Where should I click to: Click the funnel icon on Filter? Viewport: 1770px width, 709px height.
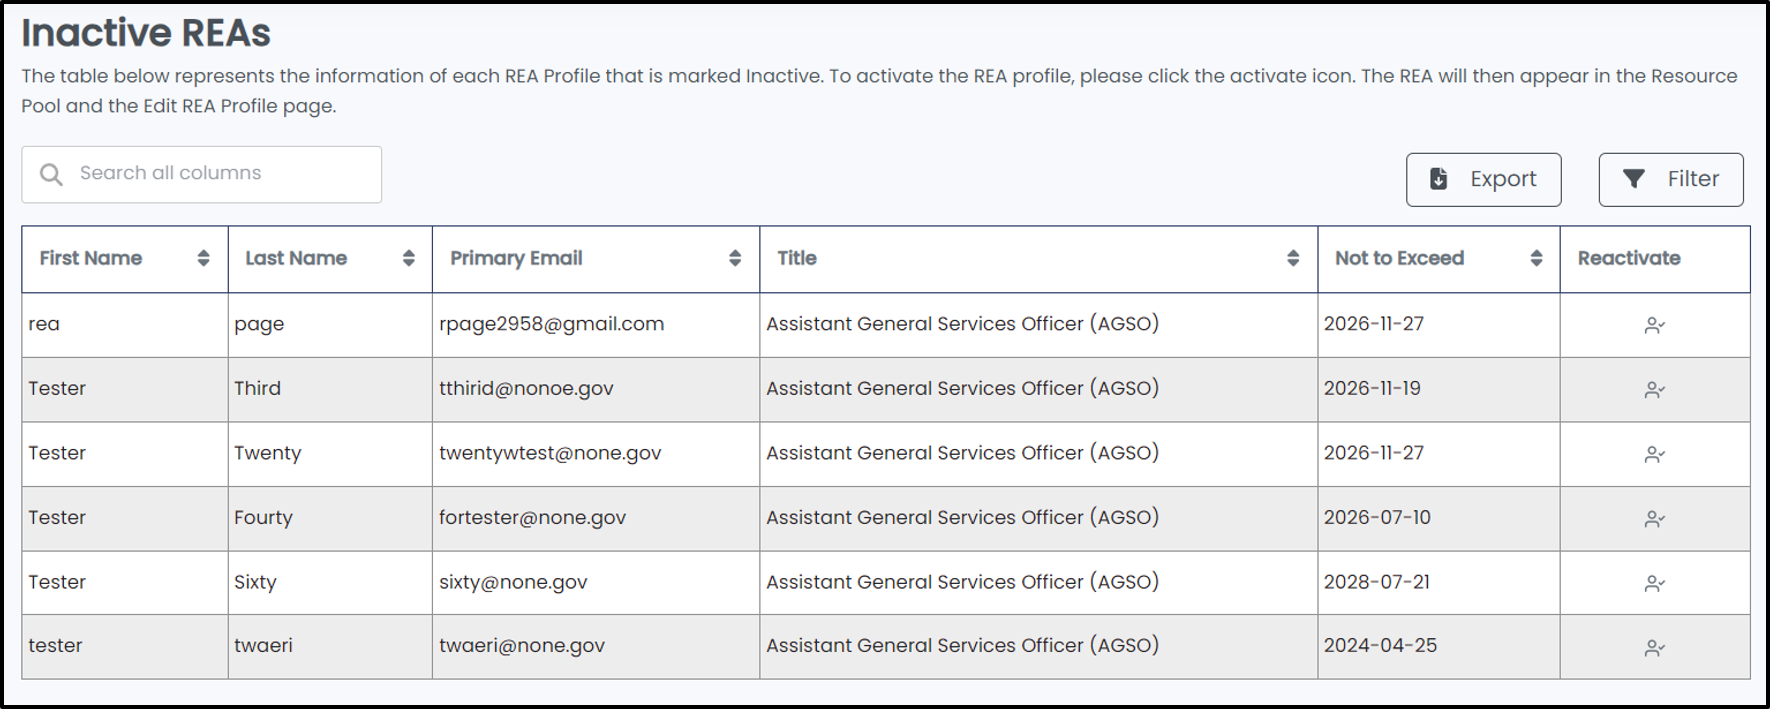1633,179
